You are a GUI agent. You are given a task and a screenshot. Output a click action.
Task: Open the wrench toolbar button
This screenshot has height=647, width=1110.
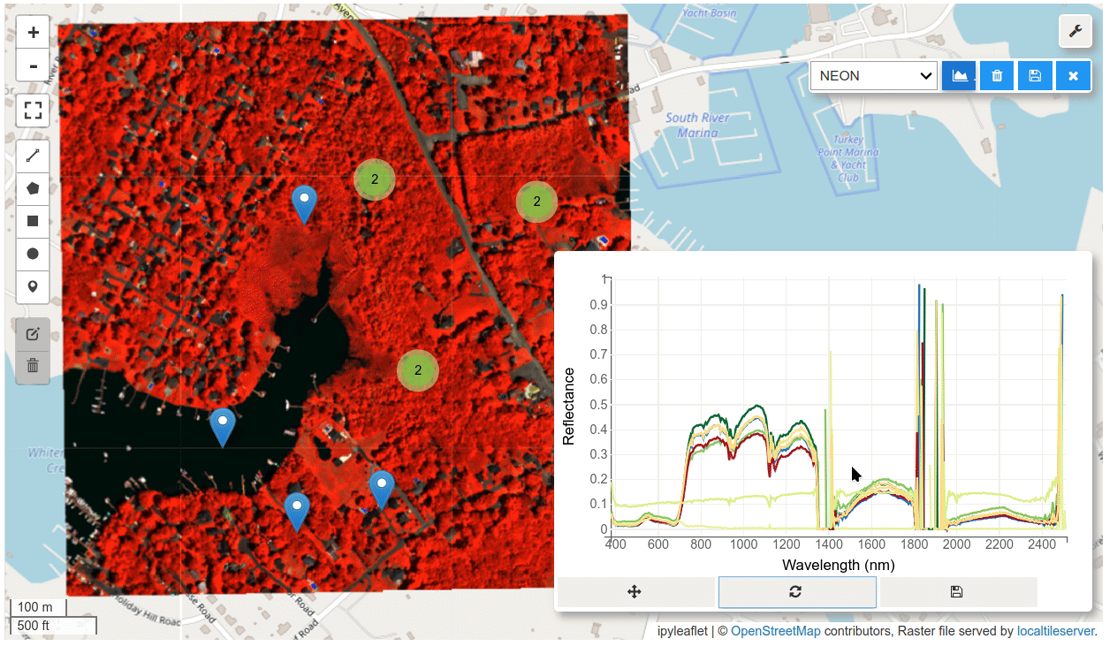tap(1075, 31)
